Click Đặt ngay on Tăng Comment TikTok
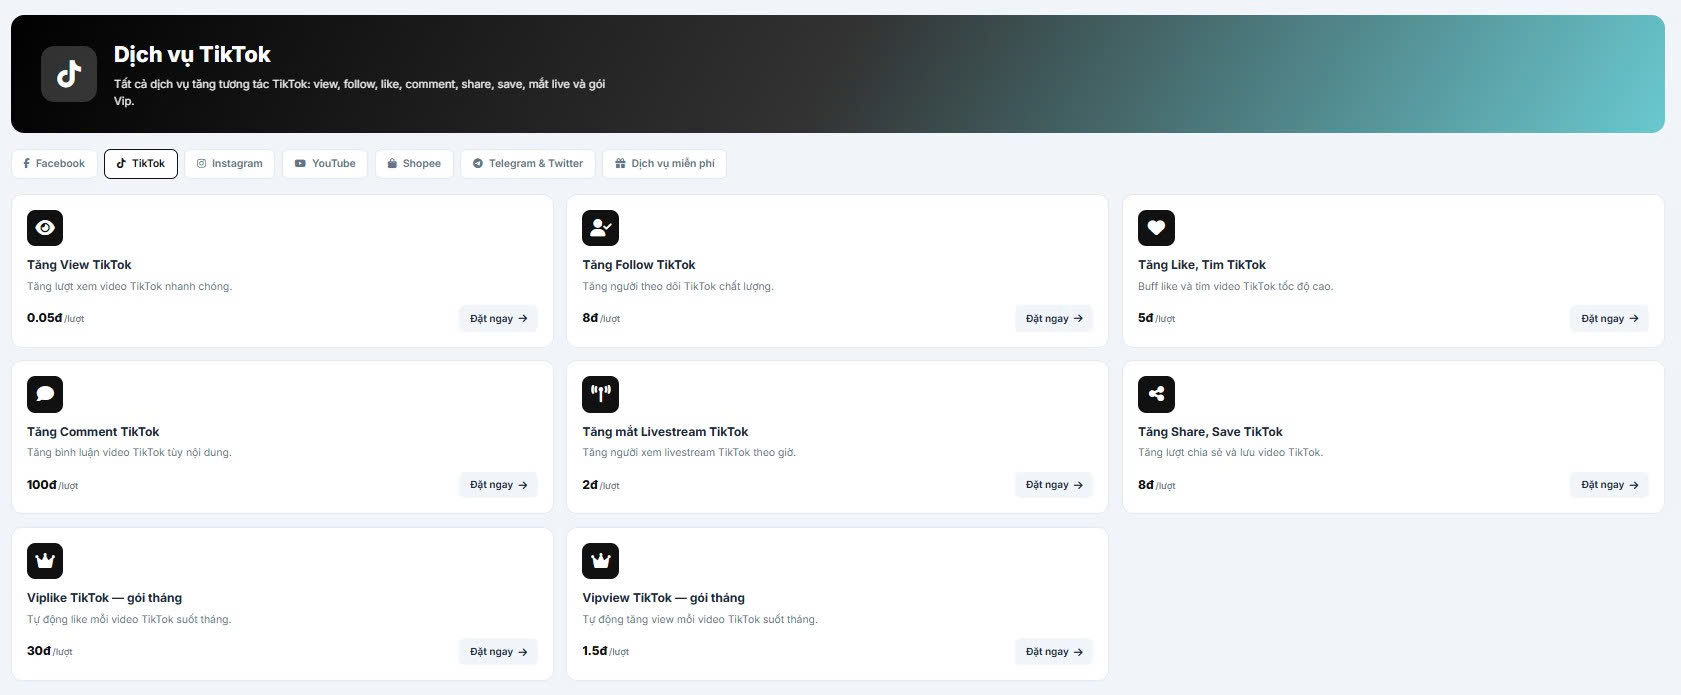The image size is (1681, 695). point(498,485)
